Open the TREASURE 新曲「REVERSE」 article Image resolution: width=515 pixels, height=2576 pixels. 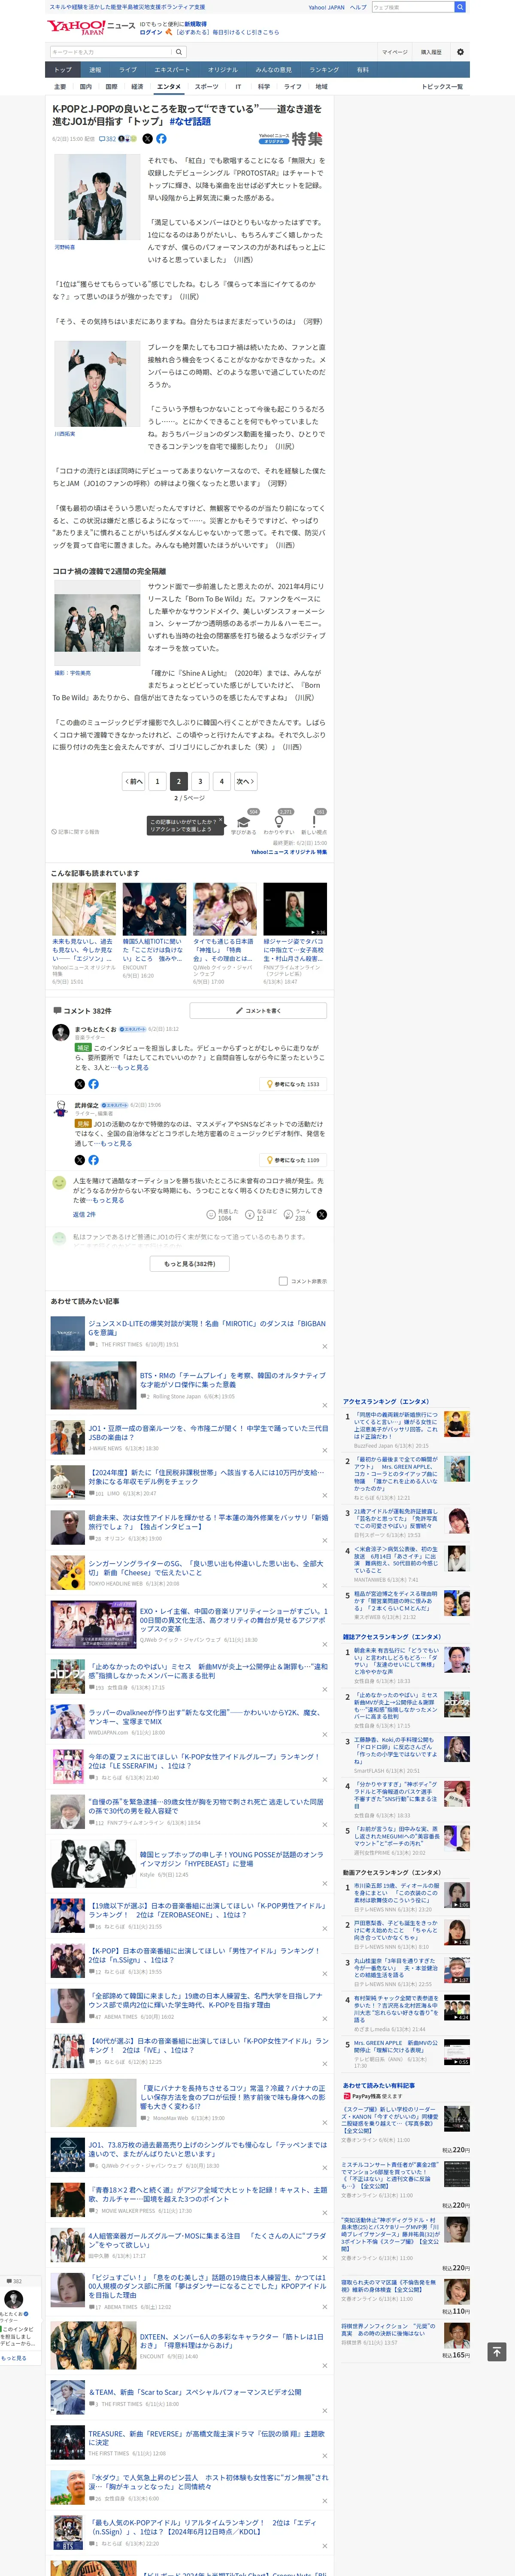coord(206,2438)
